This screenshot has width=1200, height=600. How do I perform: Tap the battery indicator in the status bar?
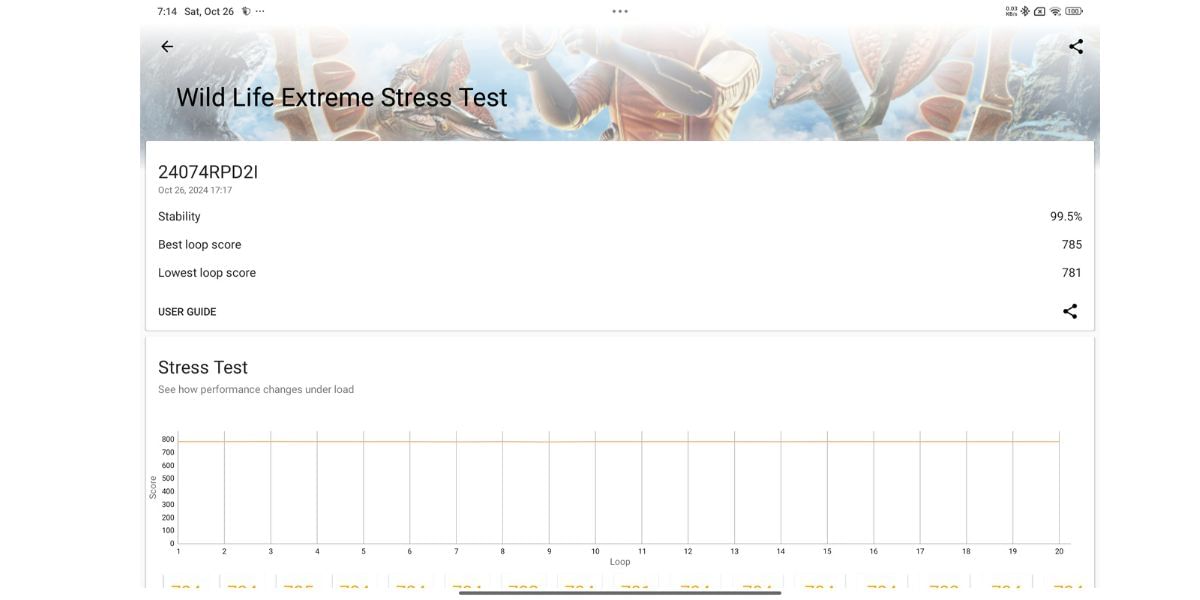pos(1074,12)
